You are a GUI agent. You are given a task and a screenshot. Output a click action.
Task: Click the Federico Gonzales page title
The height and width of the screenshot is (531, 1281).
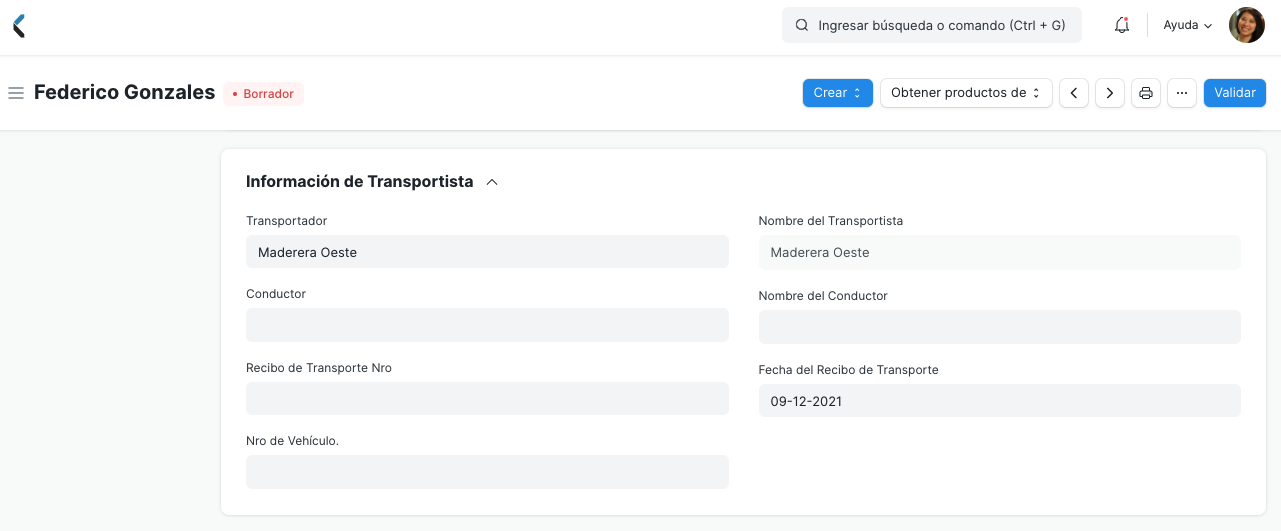[125, 92]
